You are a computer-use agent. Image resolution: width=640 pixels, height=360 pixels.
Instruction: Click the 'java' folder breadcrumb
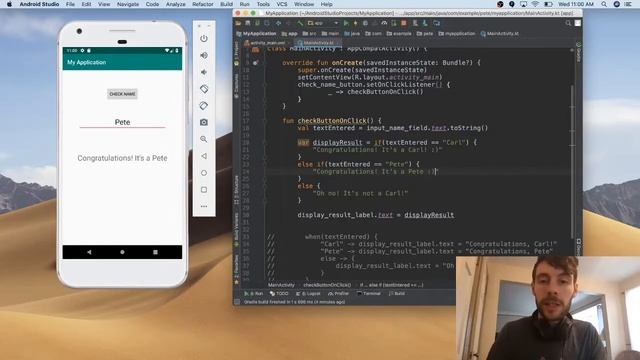[352, 33]
